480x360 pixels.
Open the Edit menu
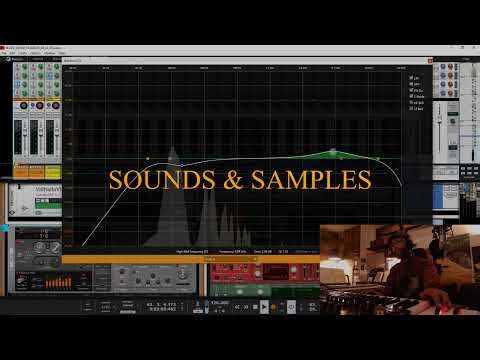[12, 53]
